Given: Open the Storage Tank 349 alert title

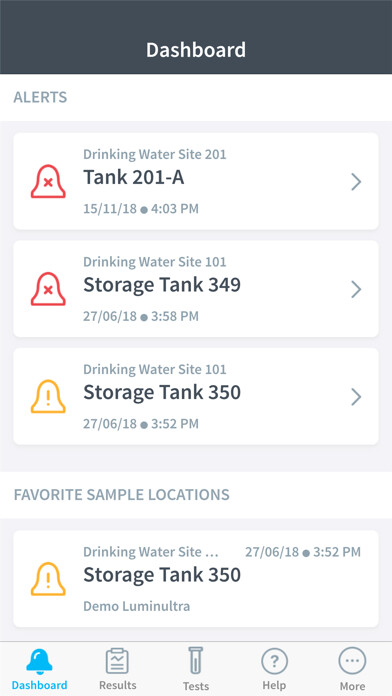Looking at the screenshot, I should click(162, 285).
